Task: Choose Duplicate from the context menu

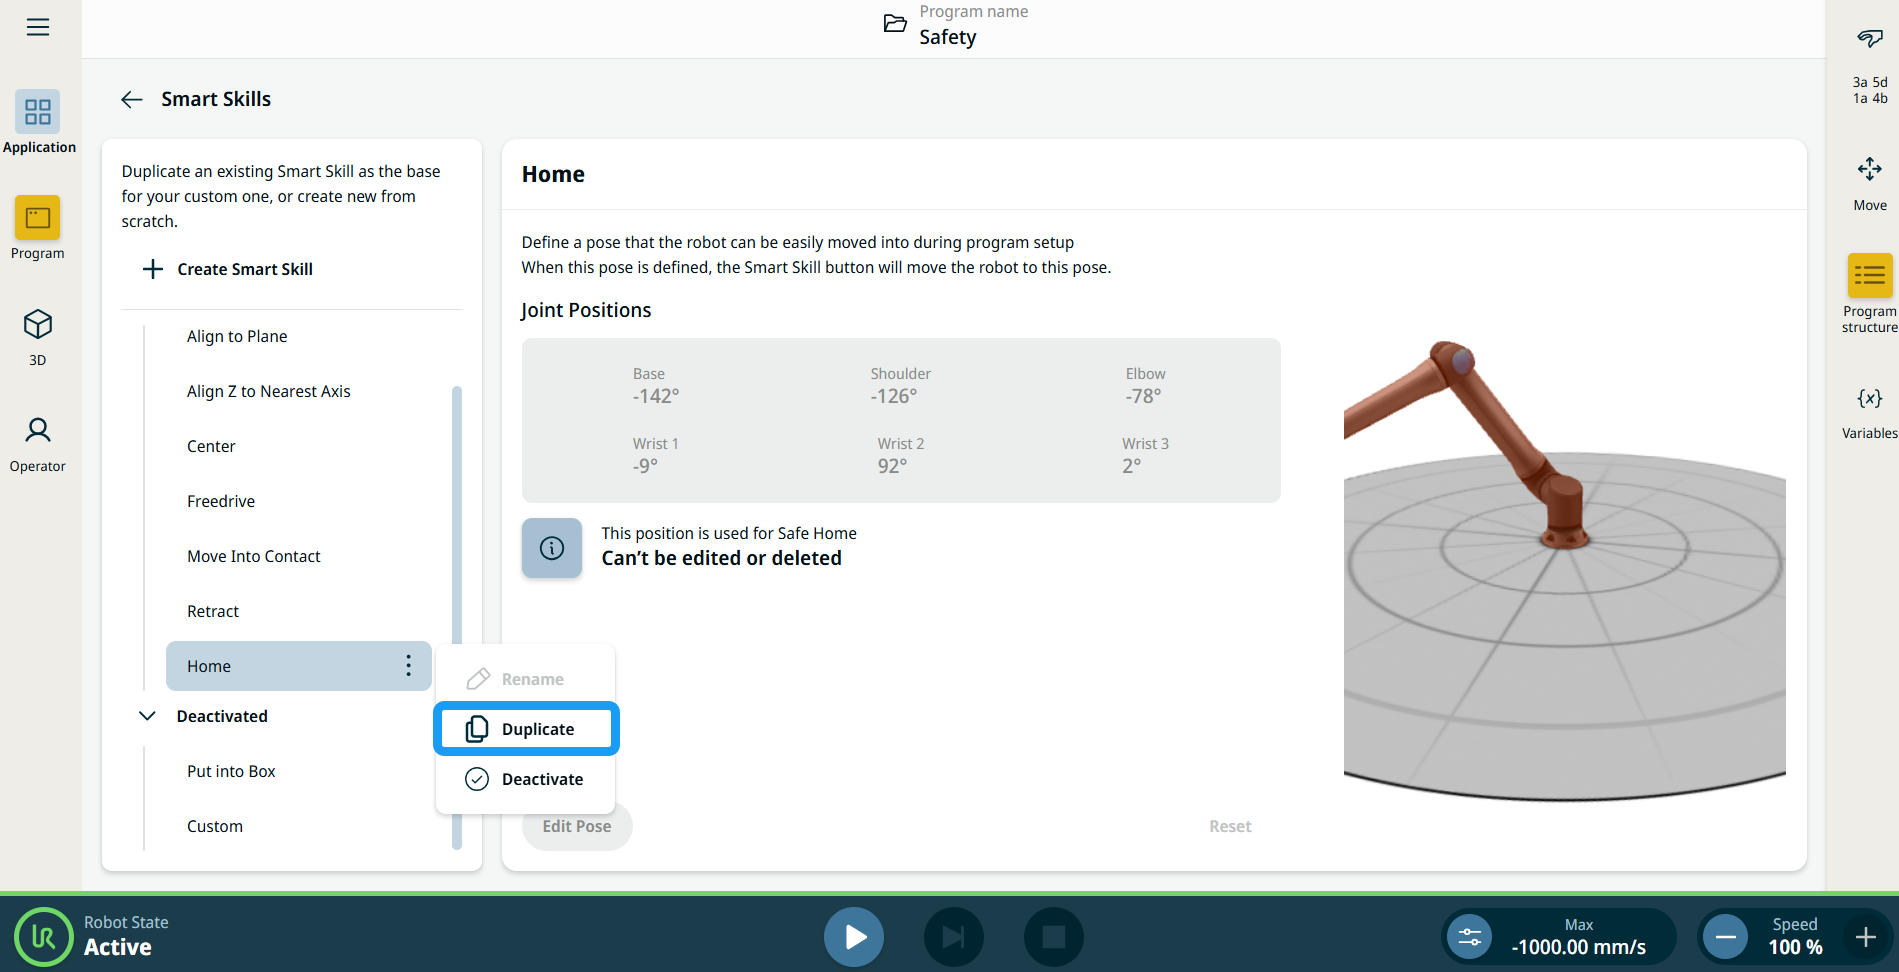Action: (526, 729)
